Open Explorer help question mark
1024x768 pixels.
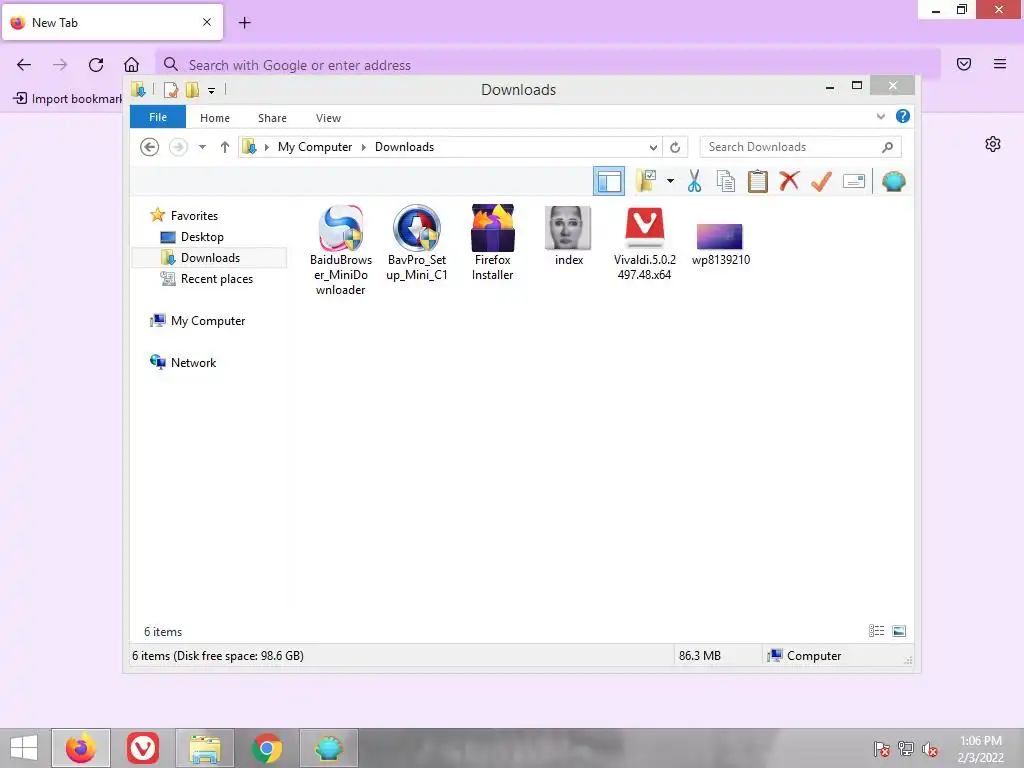pos(903,116)
